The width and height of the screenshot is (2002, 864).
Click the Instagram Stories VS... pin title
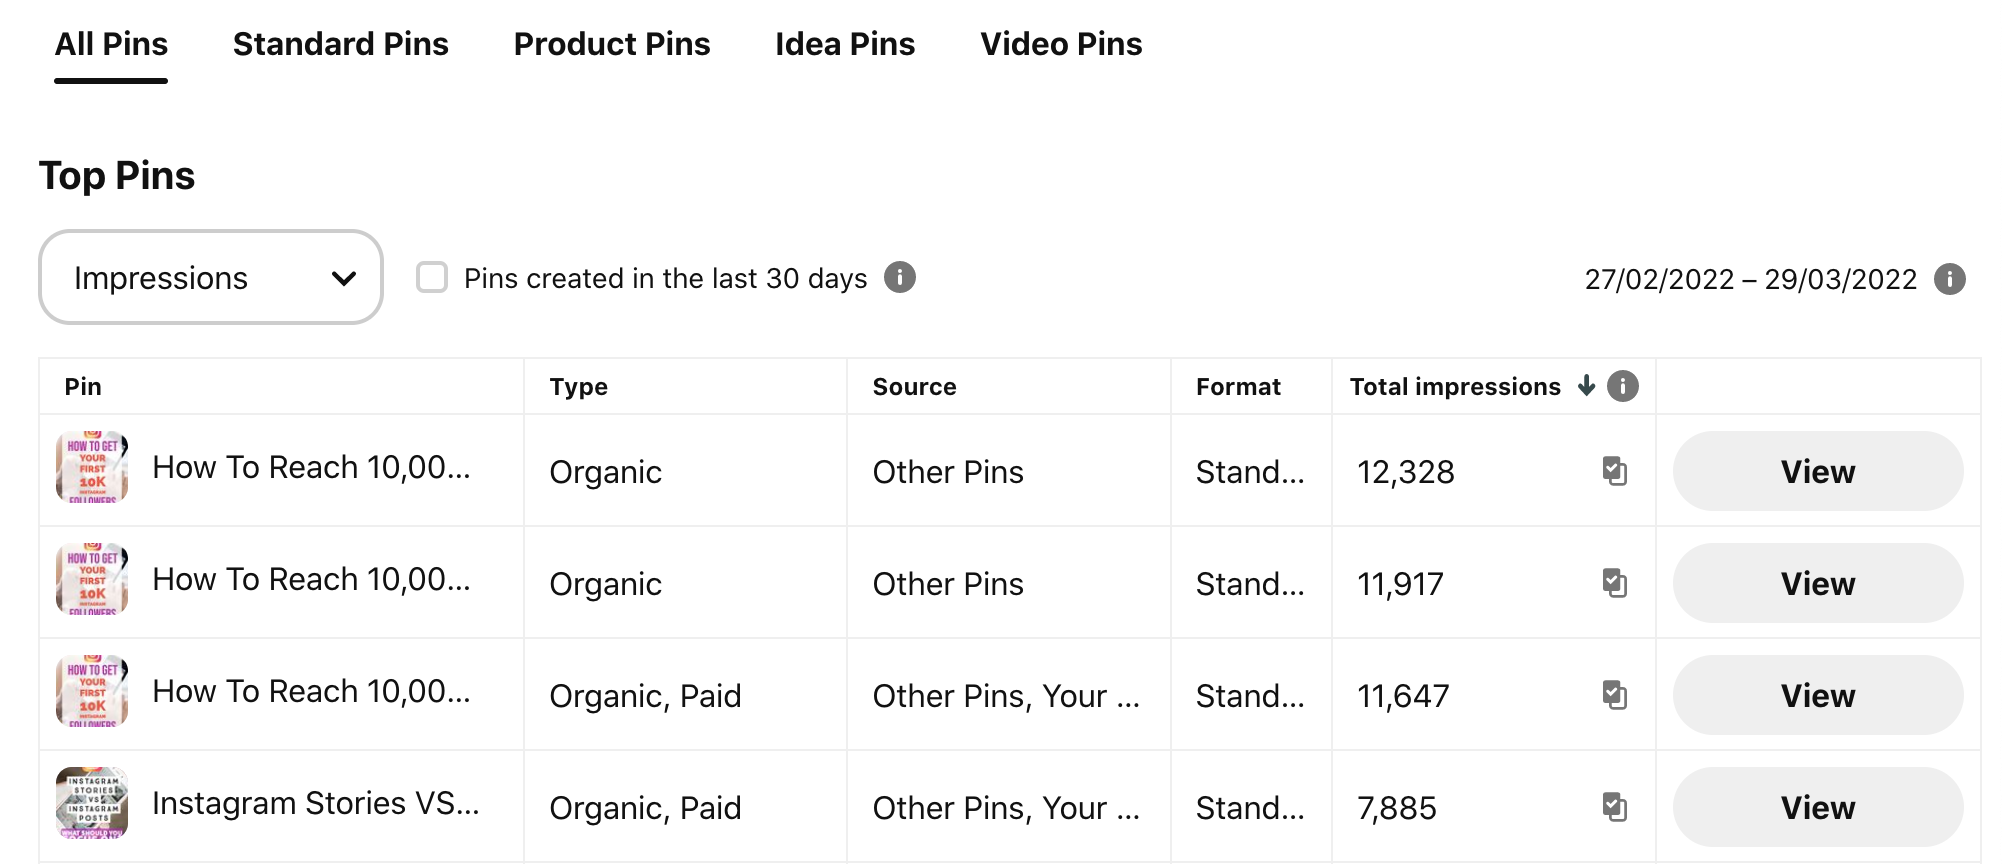[315, 803]
